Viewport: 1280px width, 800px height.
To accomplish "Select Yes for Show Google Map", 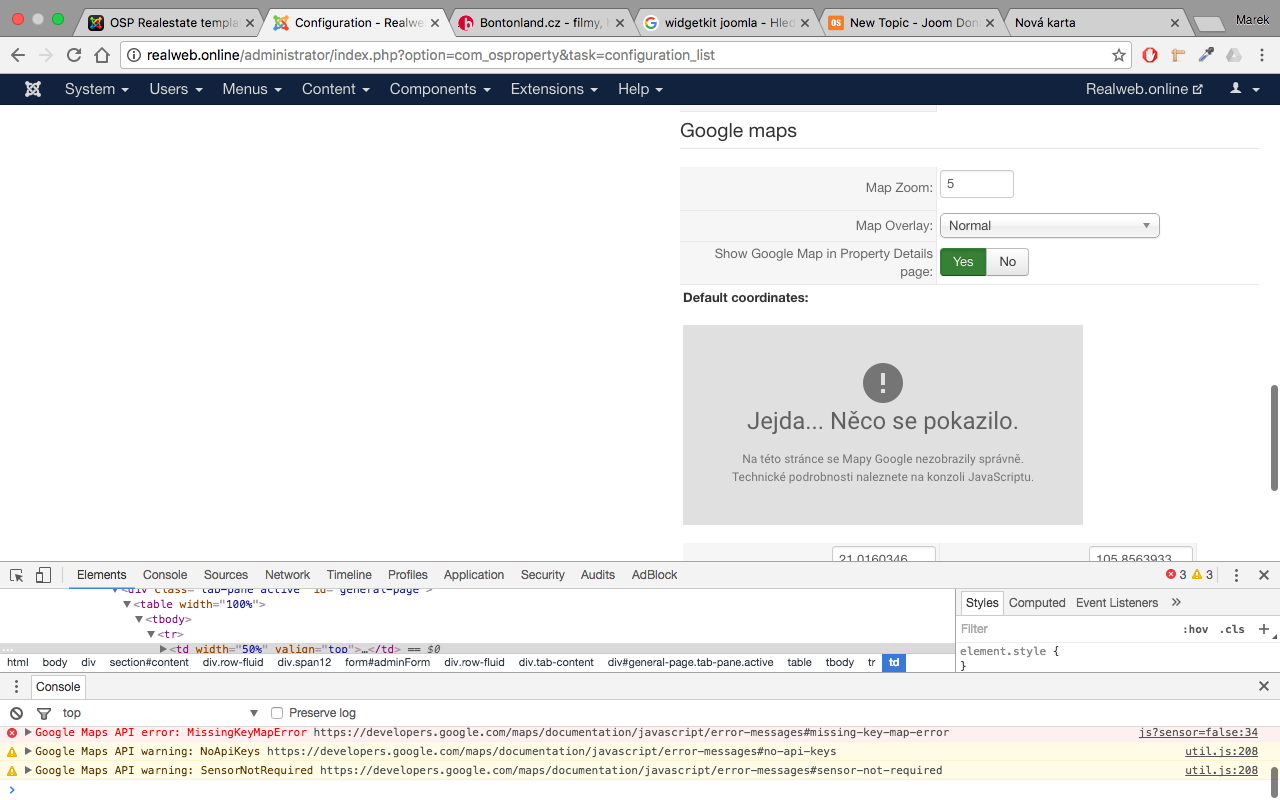I will point(963,262).
